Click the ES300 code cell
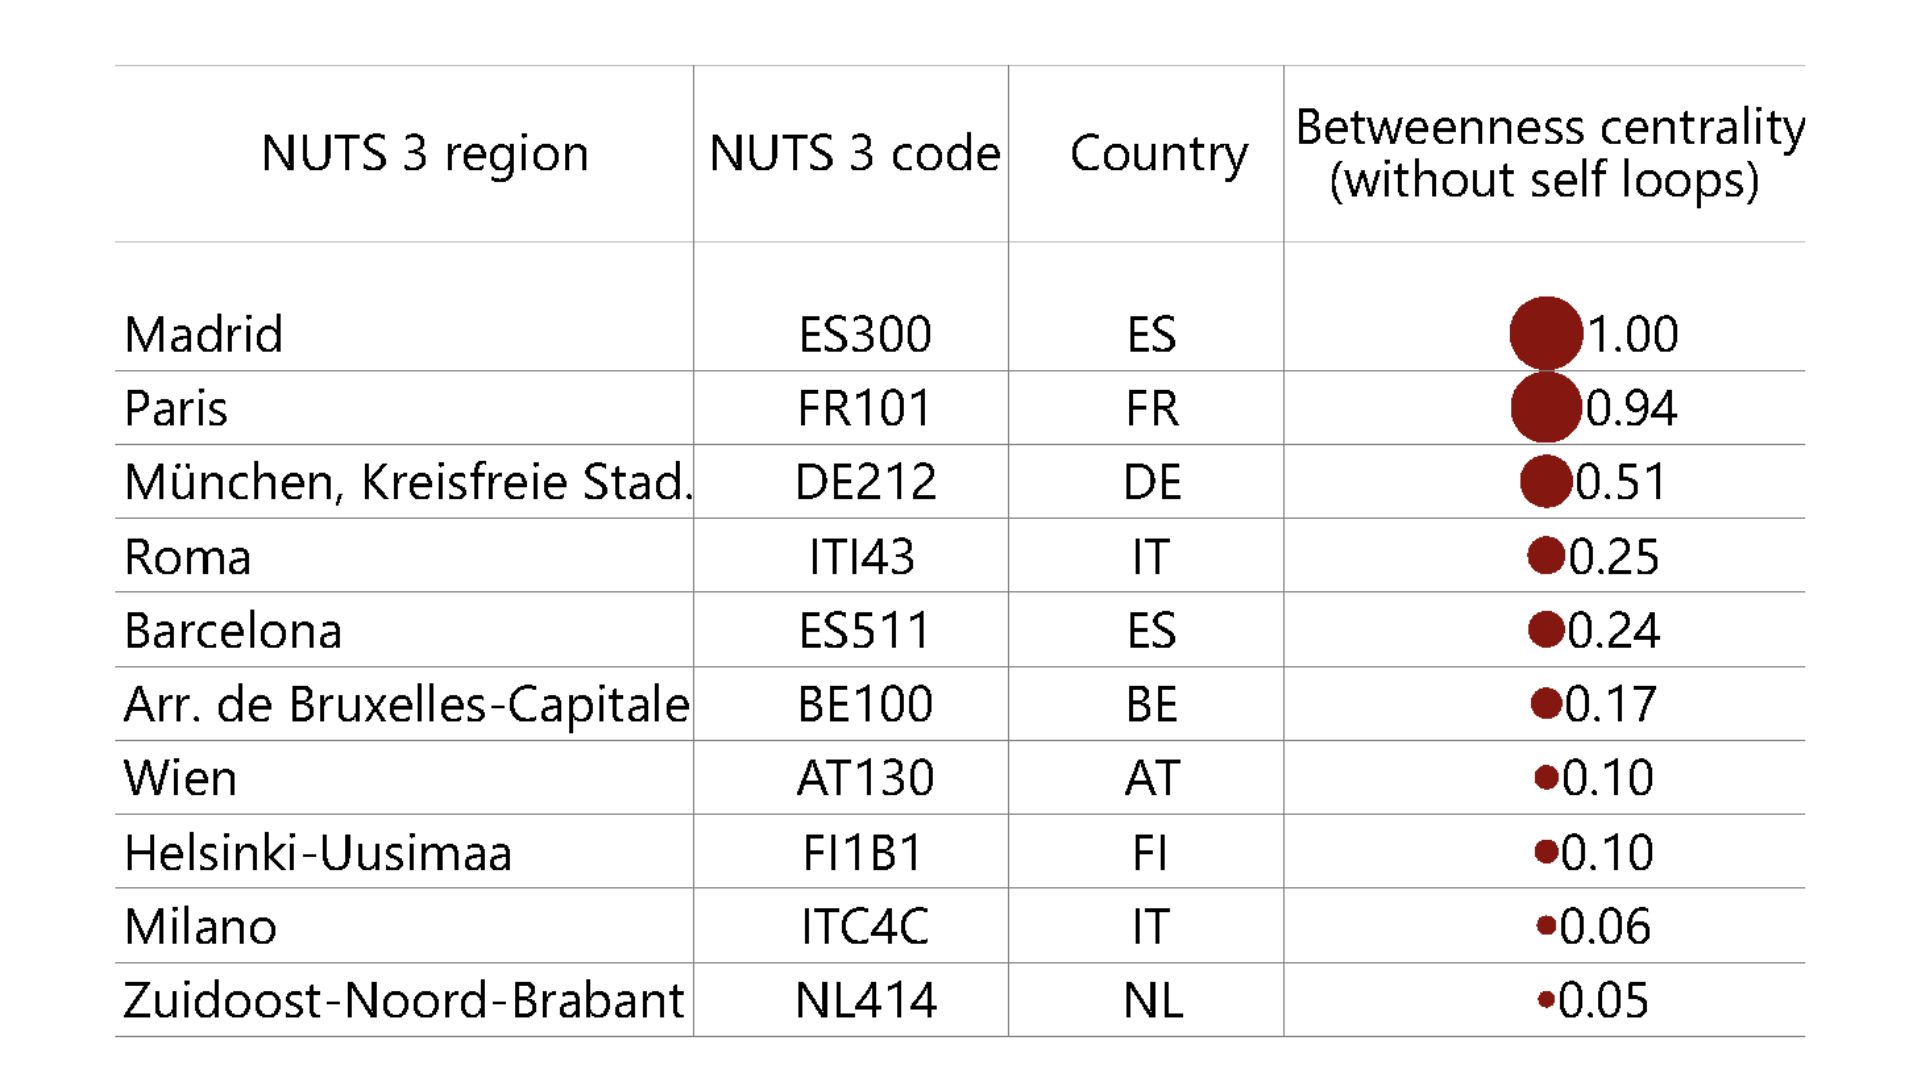 pyautogui.click(x=864, y=334)
